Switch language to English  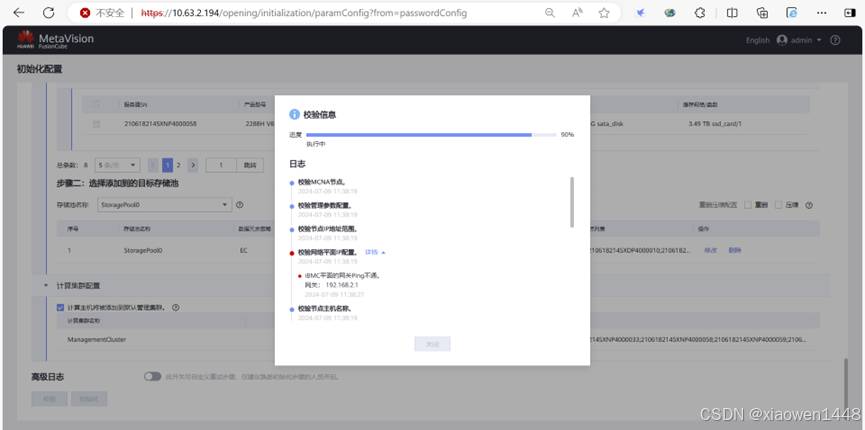tap(757, 40)
